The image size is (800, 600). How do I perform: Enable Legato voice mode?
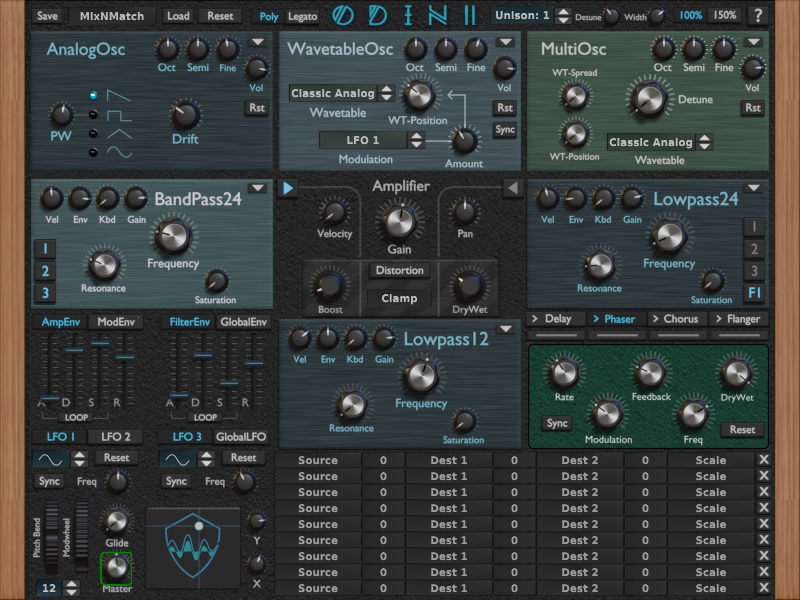(303, 16)
